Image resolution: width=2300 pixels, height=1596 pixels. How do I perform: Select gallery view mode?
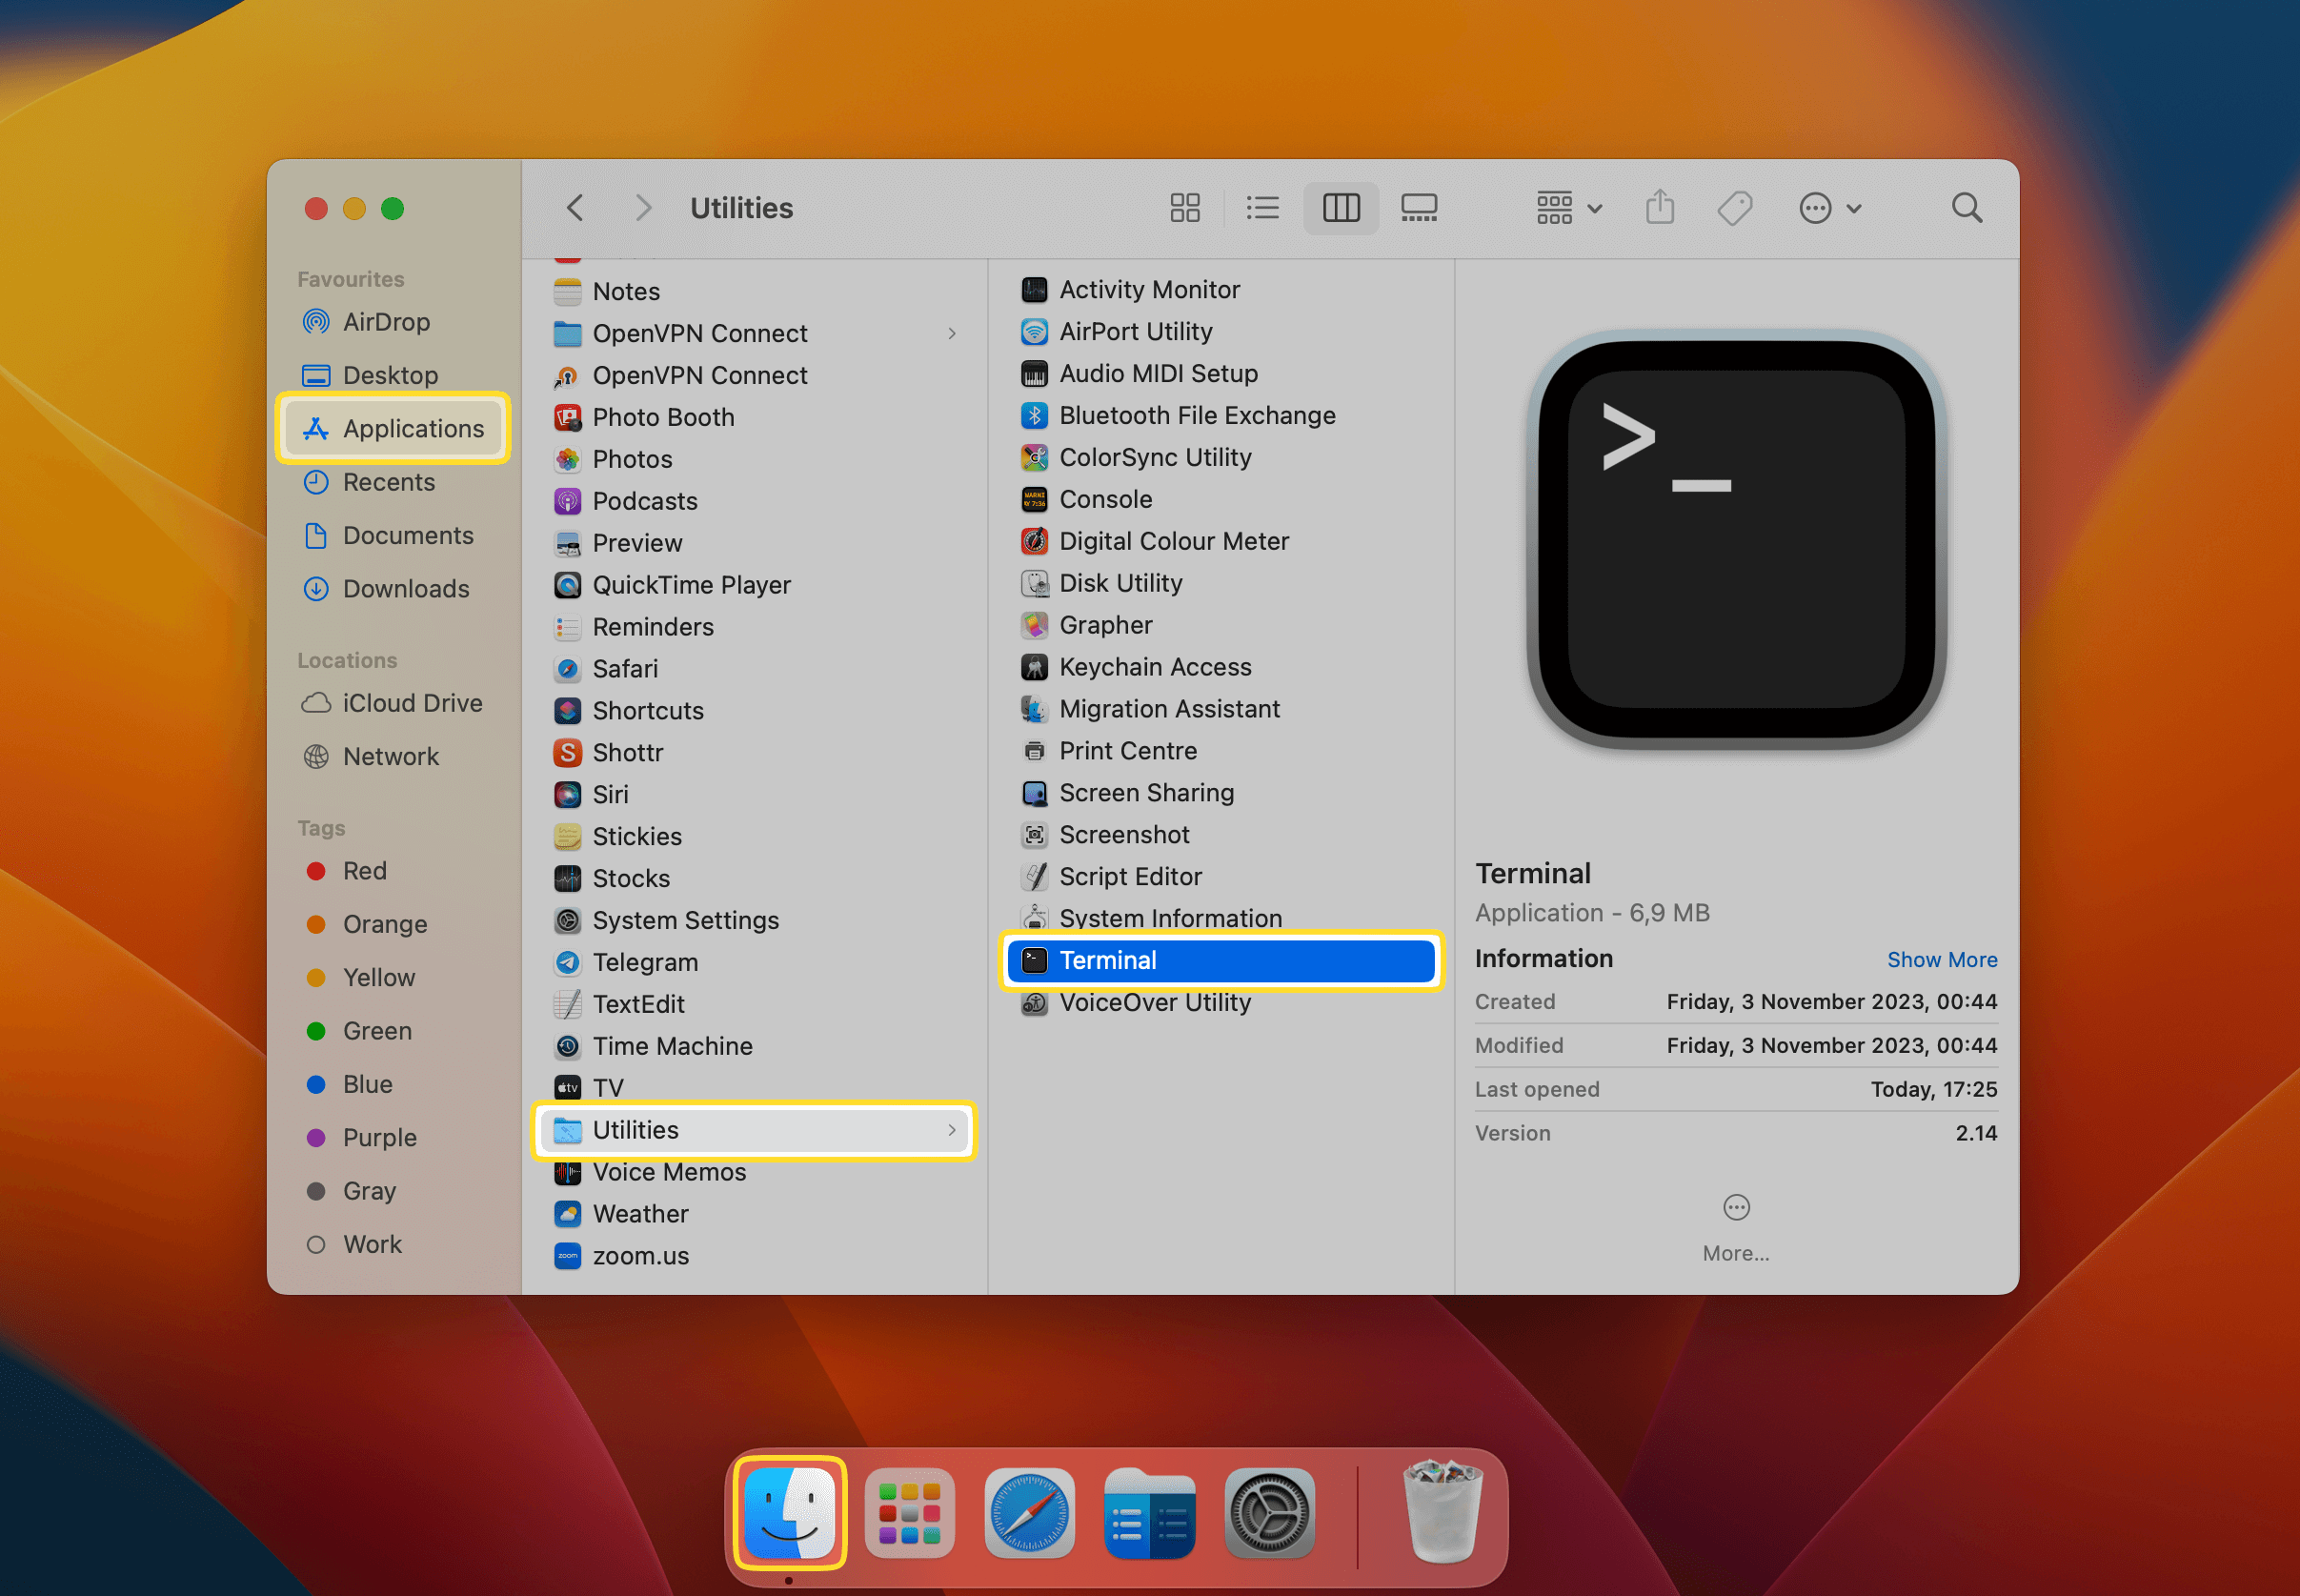[1418, 208]
